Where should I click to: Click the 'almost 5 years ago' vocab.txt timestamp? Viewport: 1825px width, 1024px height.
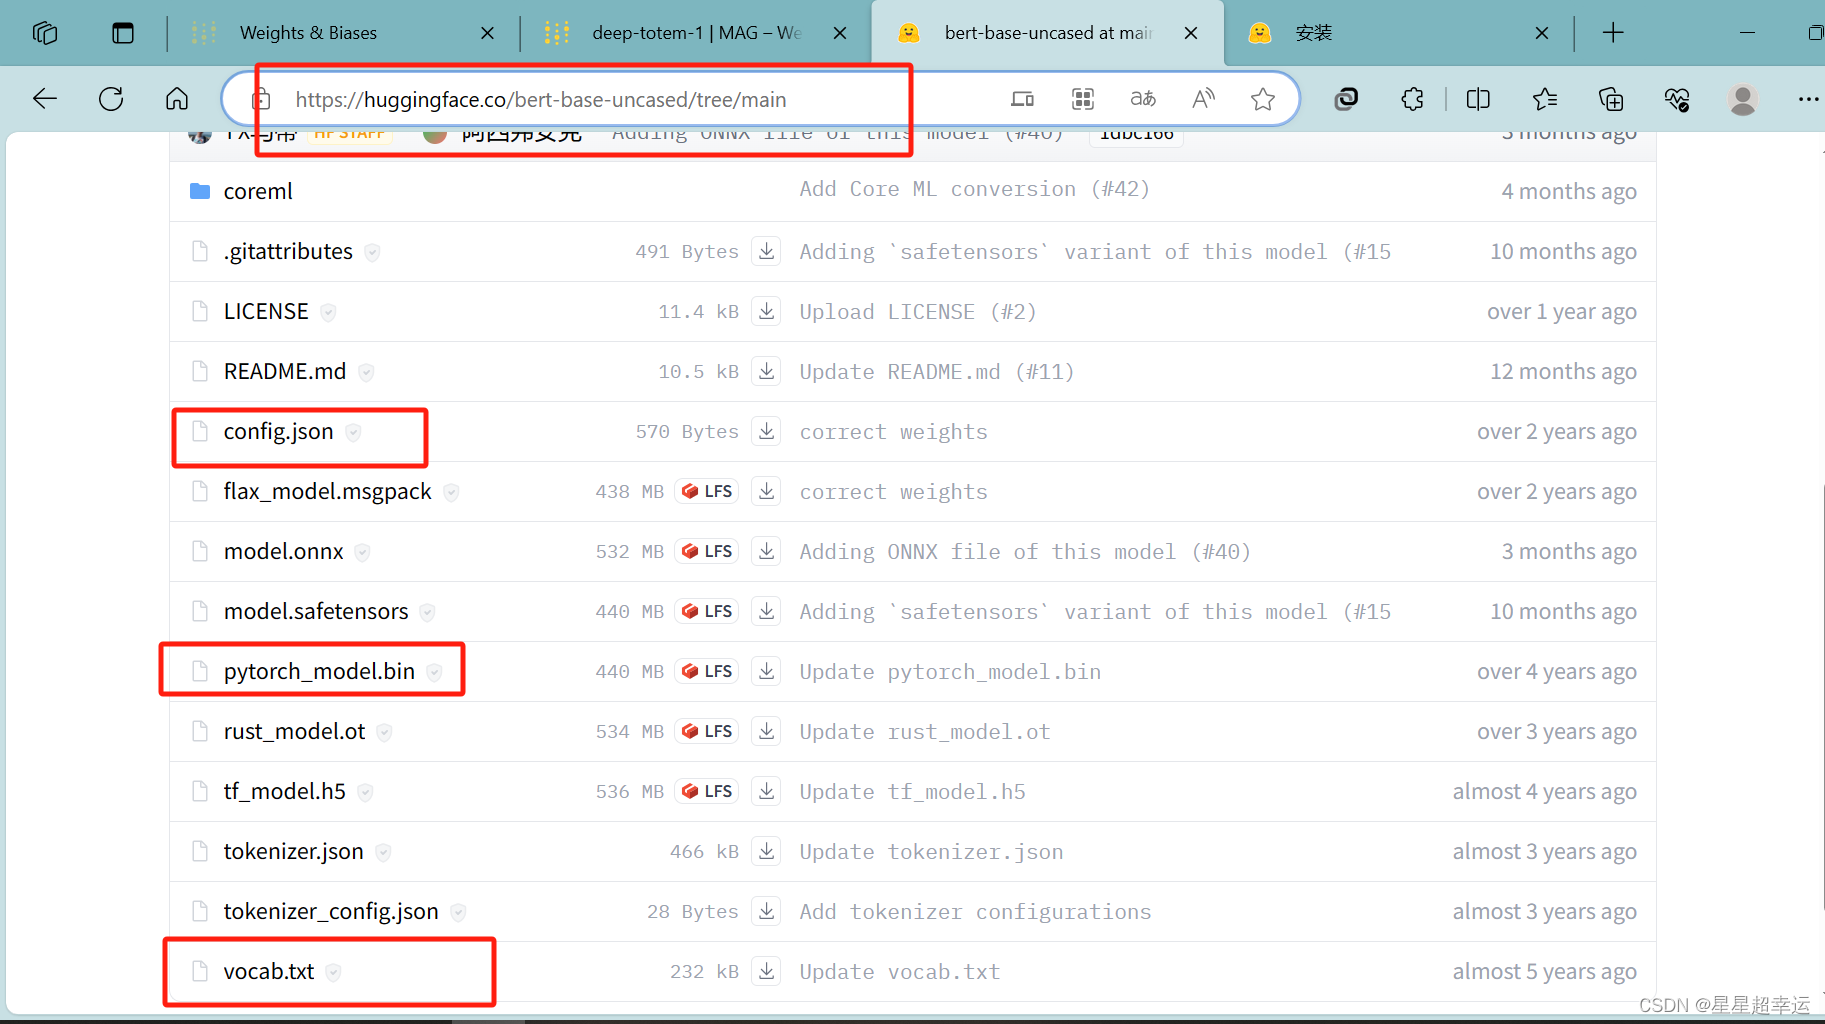pyautogui.click(x=1544, y=971)
